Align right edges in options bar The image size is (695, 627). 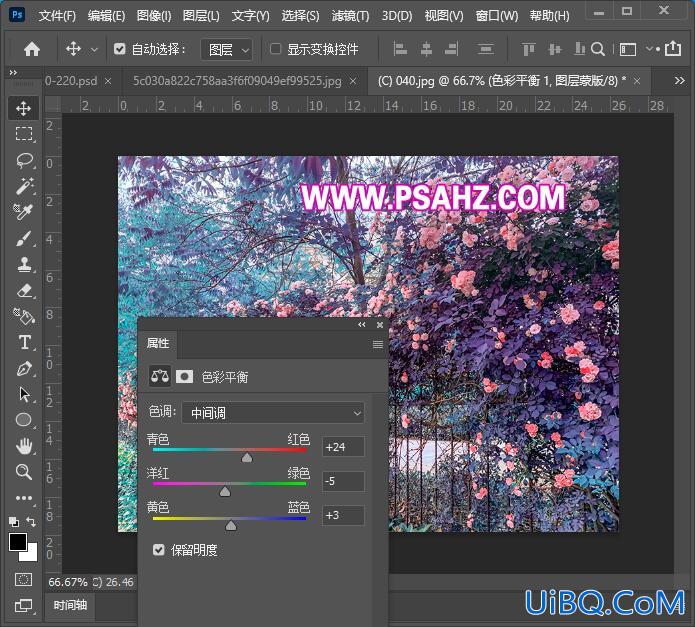tap(452, 49)
